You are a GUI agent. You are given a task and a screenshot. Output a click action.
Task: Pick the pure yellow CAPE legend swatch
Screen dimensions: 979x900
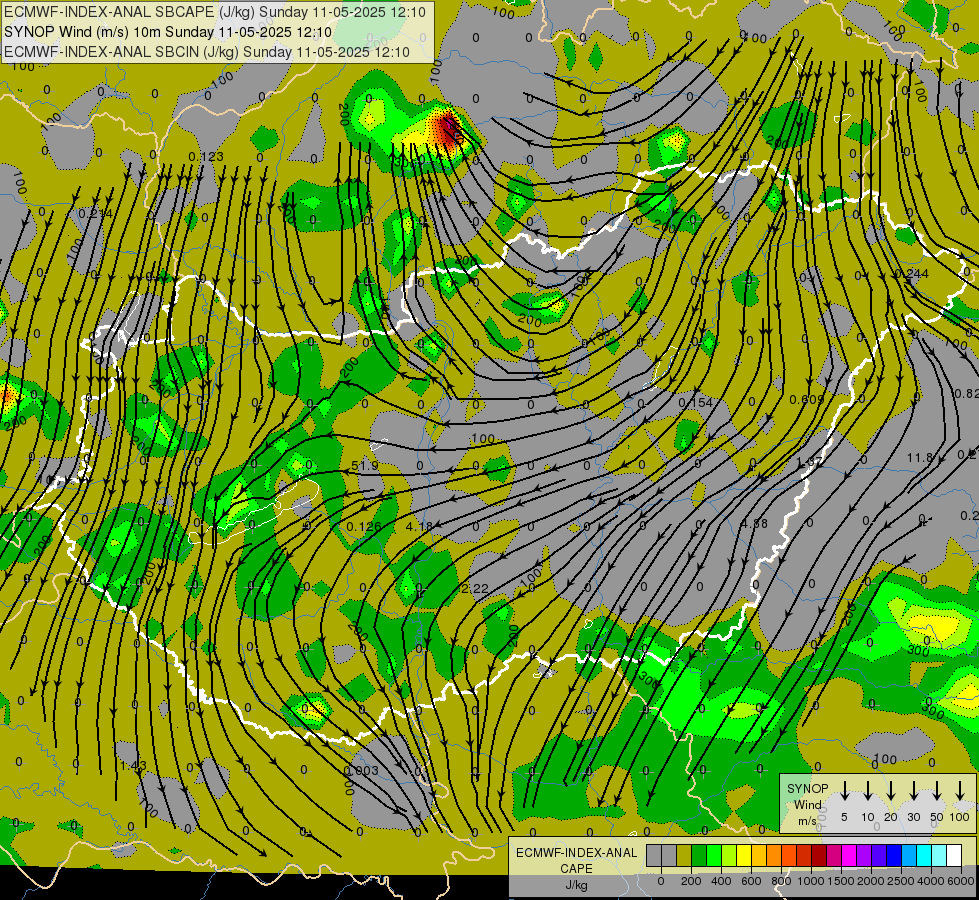click(744, 855)
